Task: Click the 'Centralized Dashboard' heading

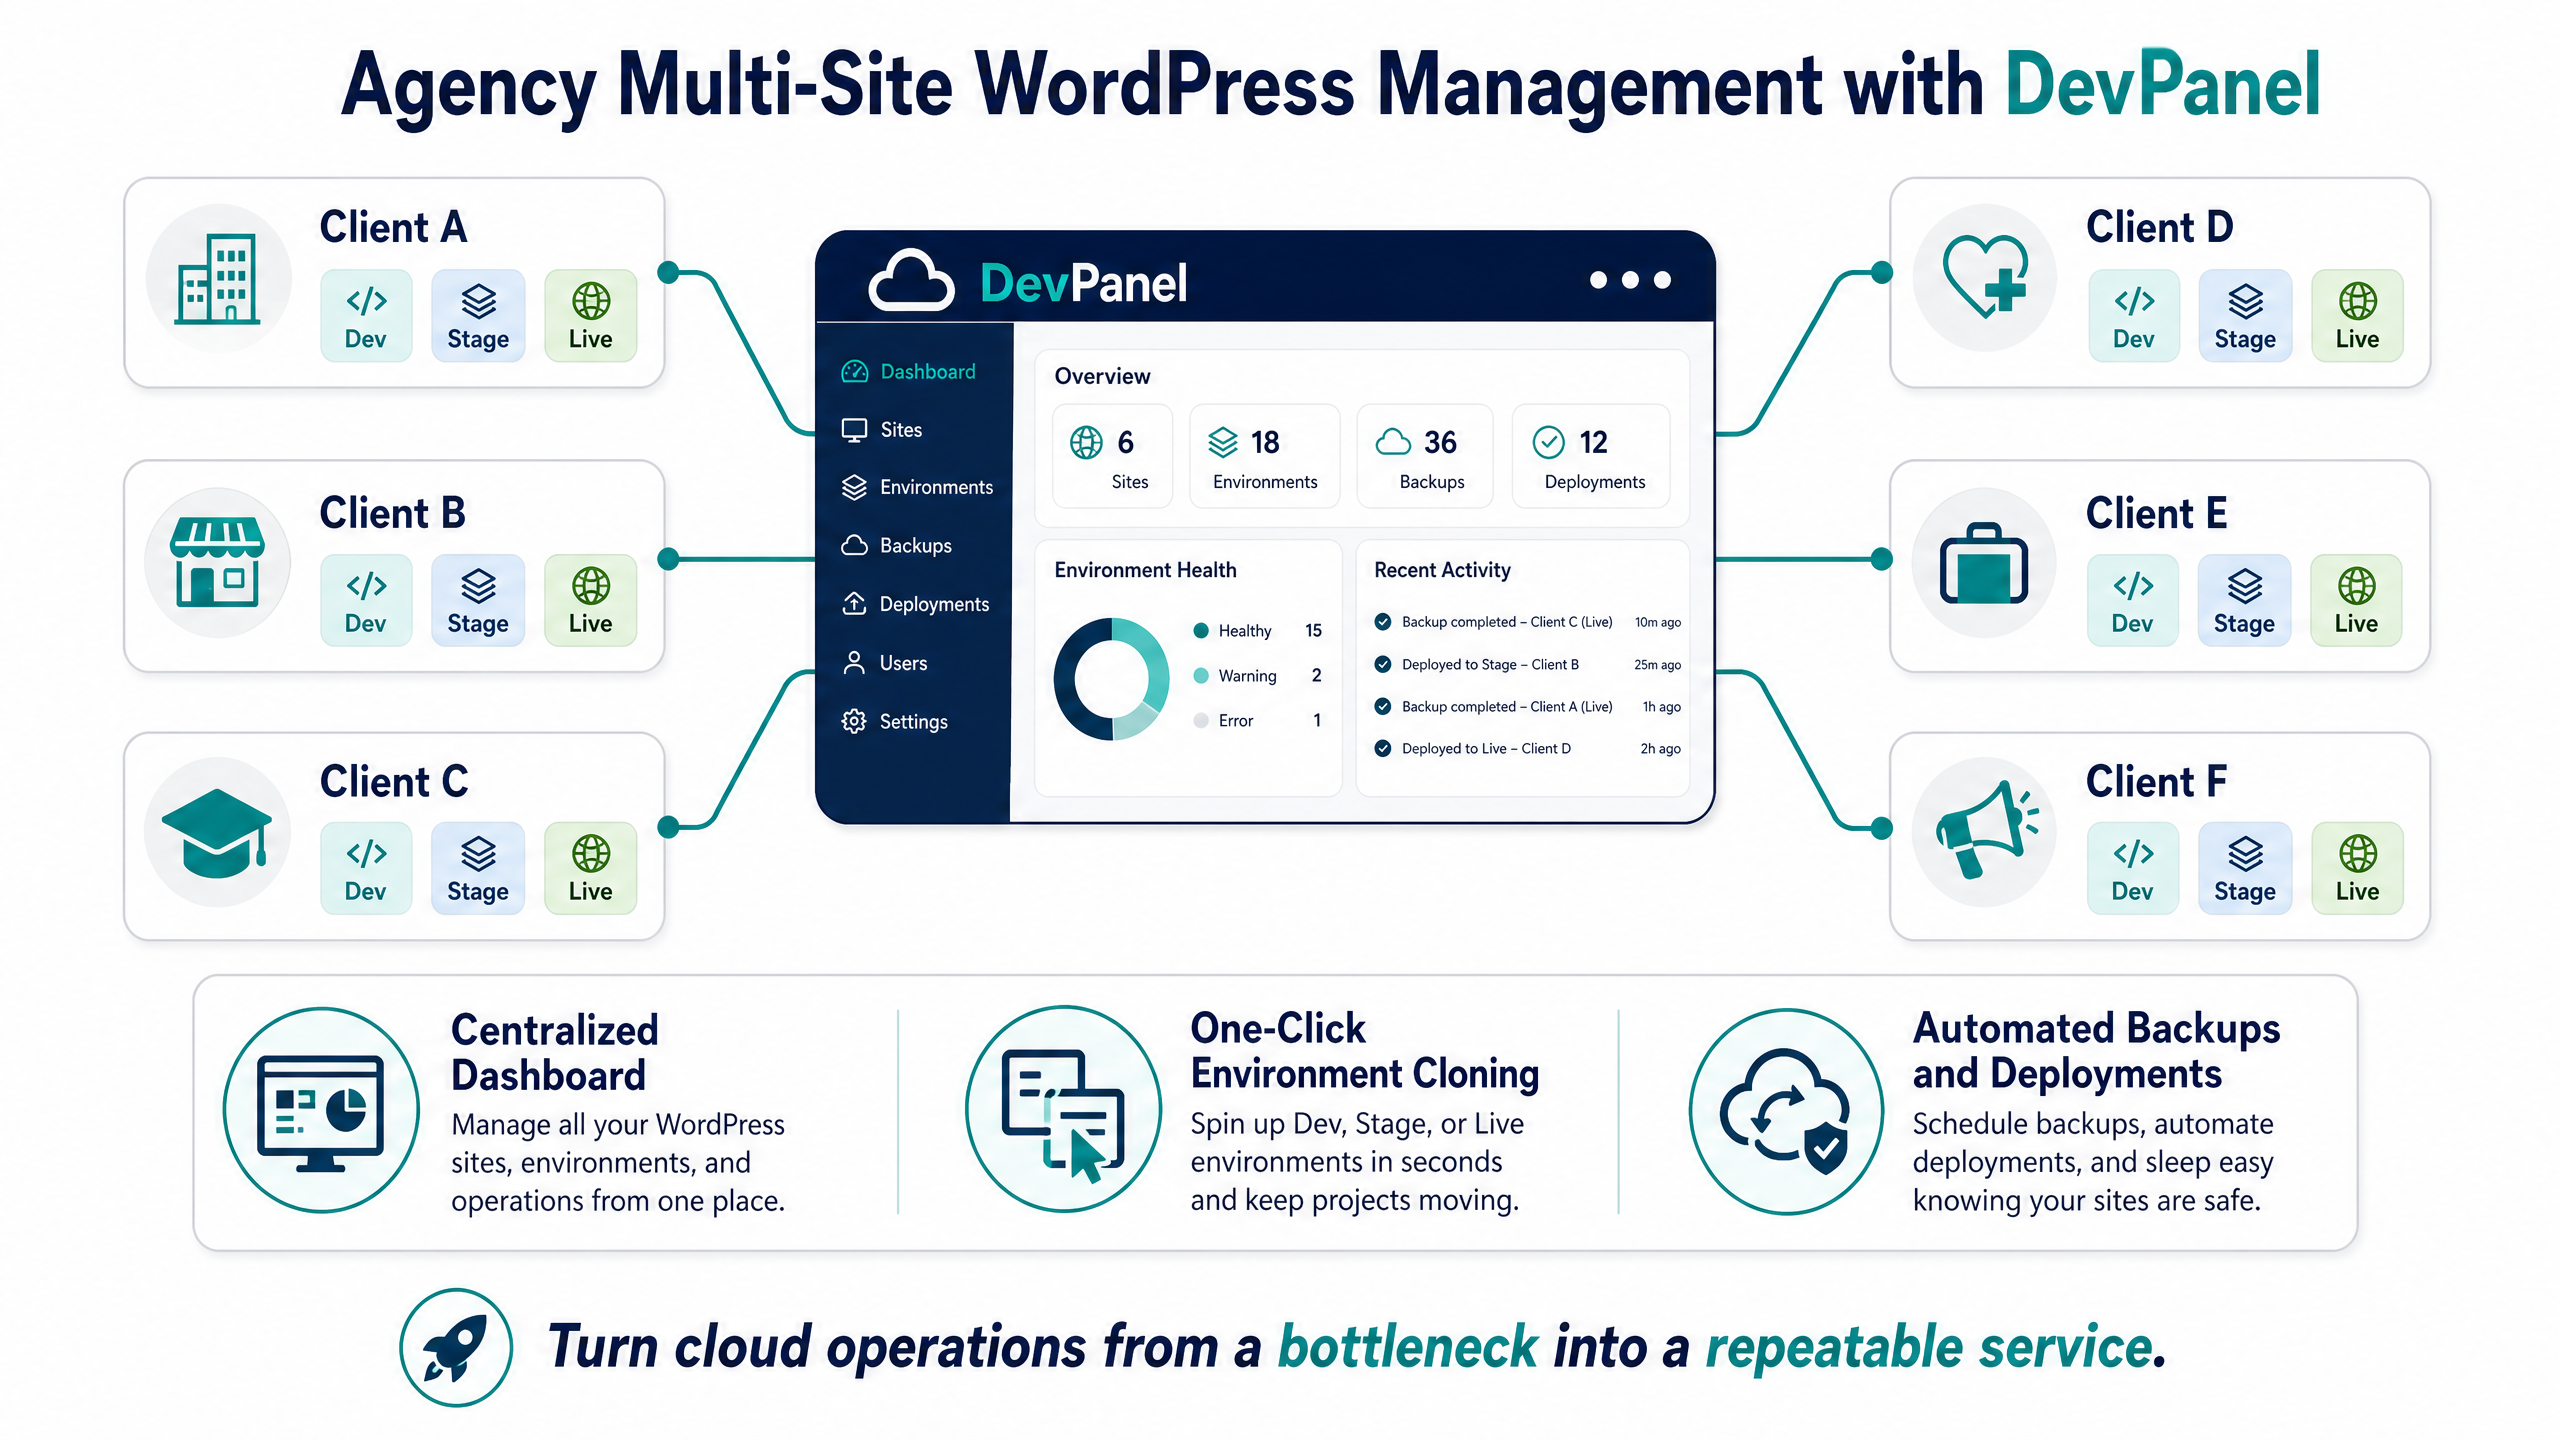Action: [x=555, y=1053]
